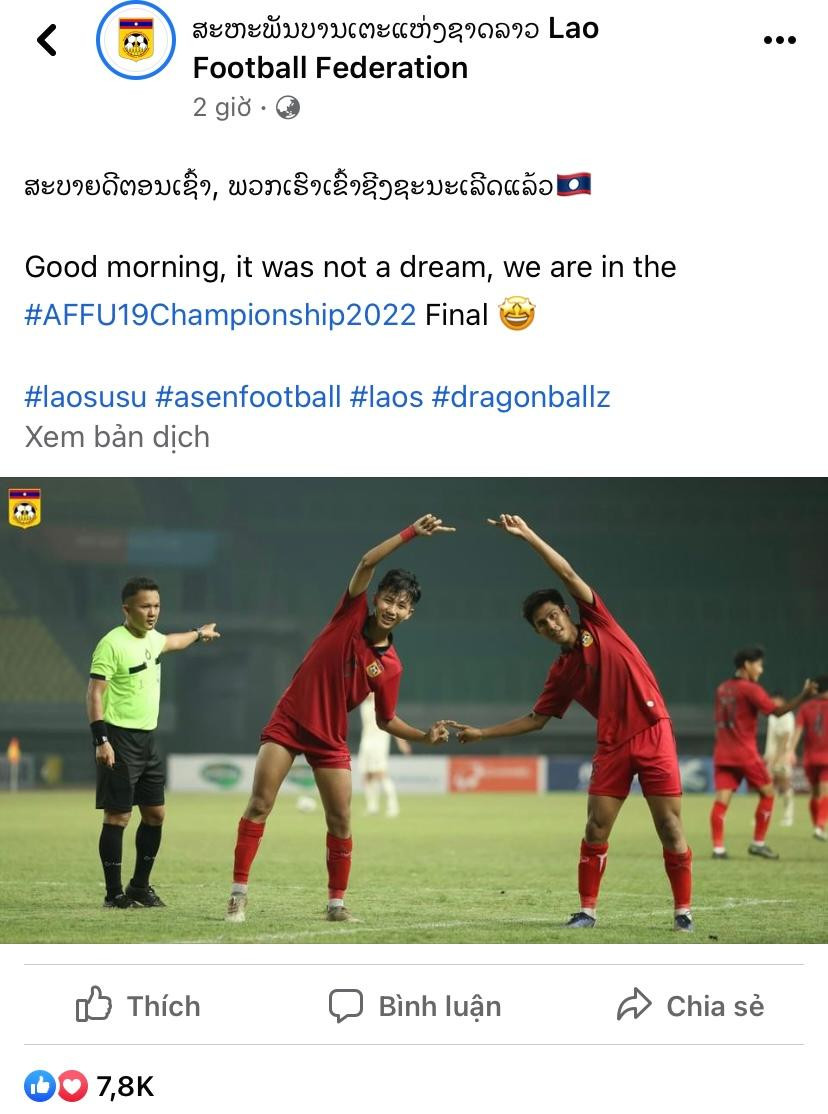Open comments with Bình luận button

tap(415, 1006)
